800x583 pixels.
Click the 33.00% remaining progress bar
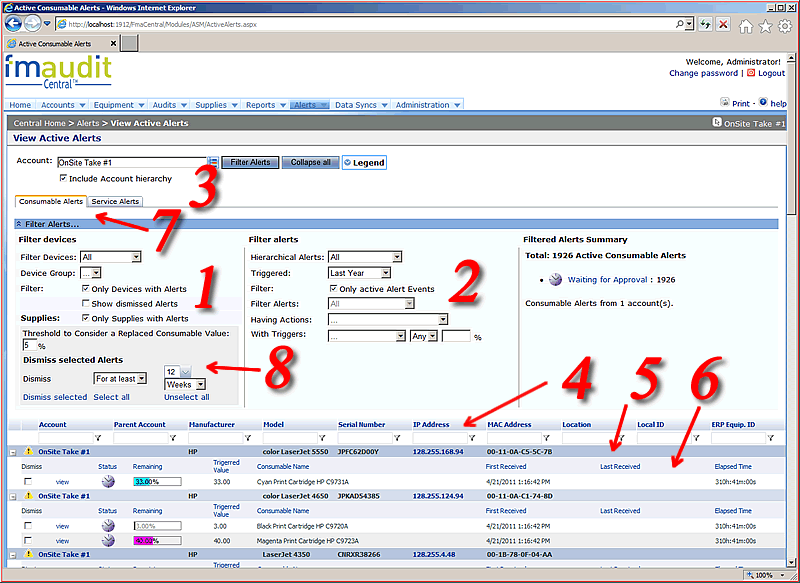pos(156,481)
